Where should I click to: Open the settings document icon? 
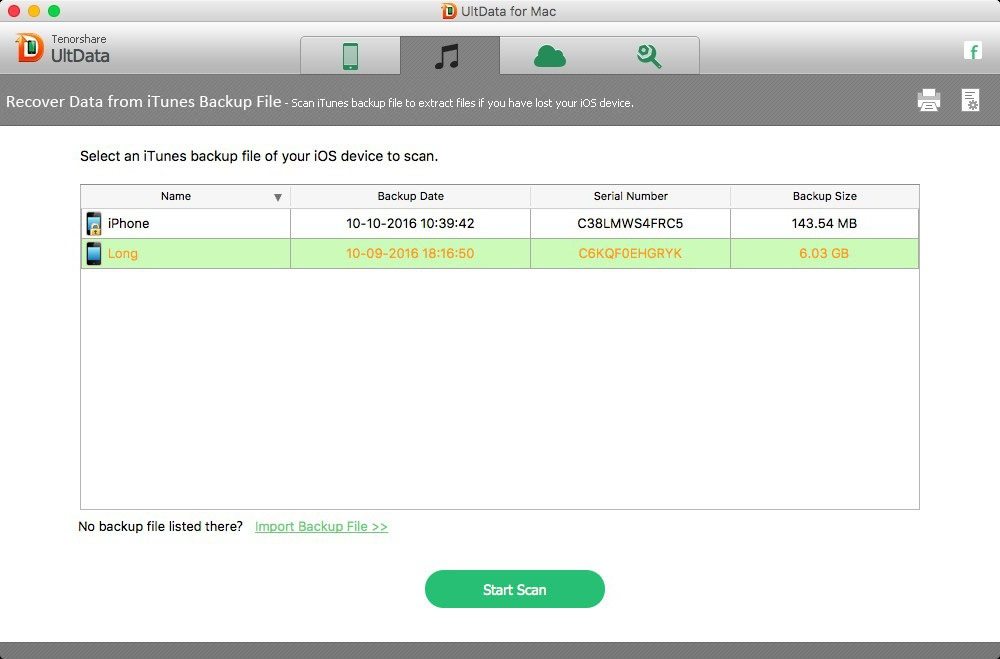tap(970, 100)
